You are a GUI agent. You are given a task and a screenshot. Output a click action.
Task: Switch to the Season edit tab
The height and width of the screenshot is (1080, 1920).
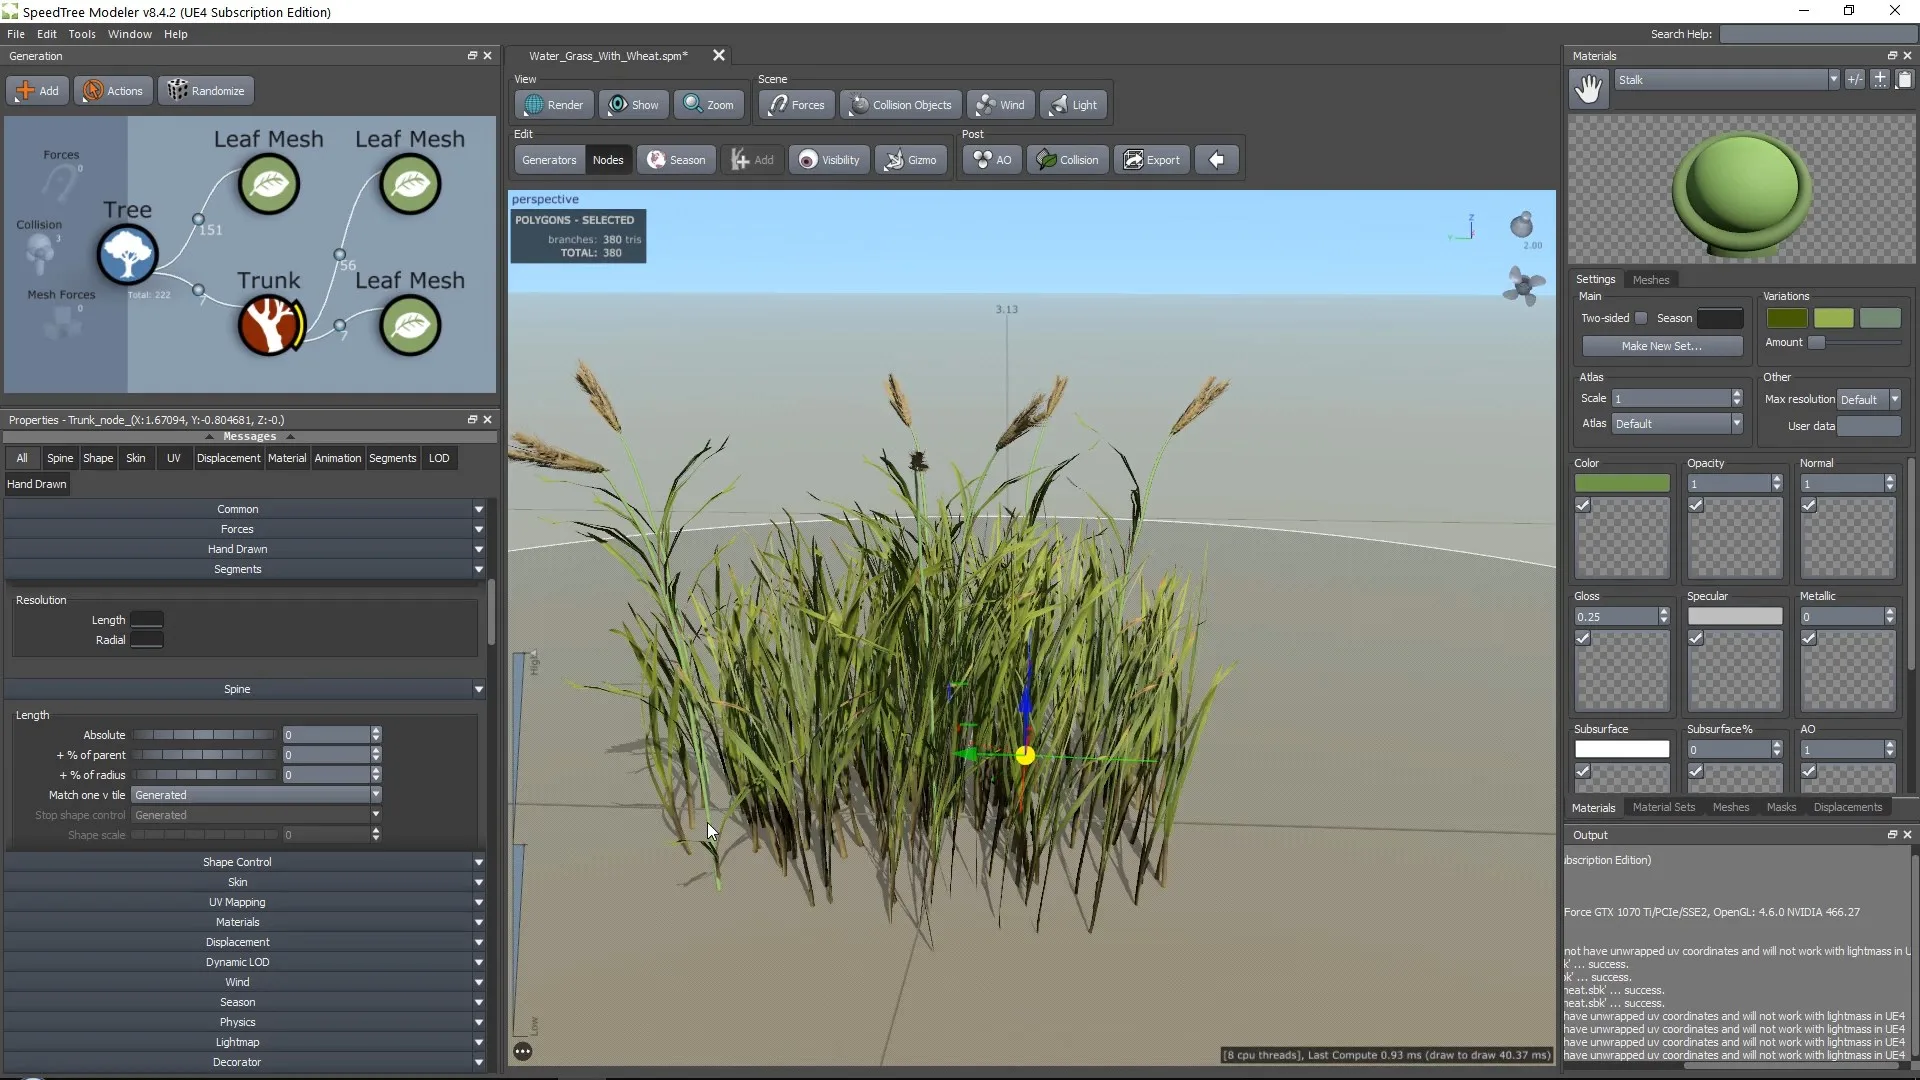686,158
